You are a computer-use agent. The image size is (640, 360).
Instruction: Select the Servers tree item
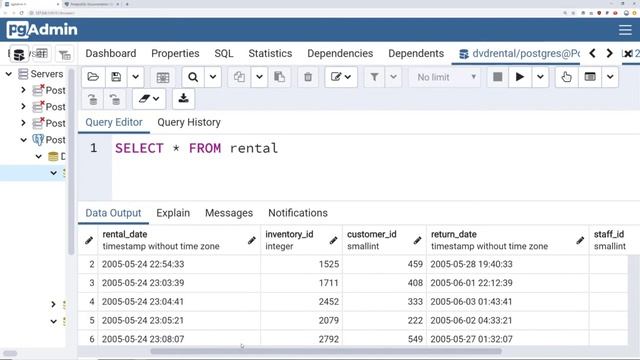[x=47, y=74]
